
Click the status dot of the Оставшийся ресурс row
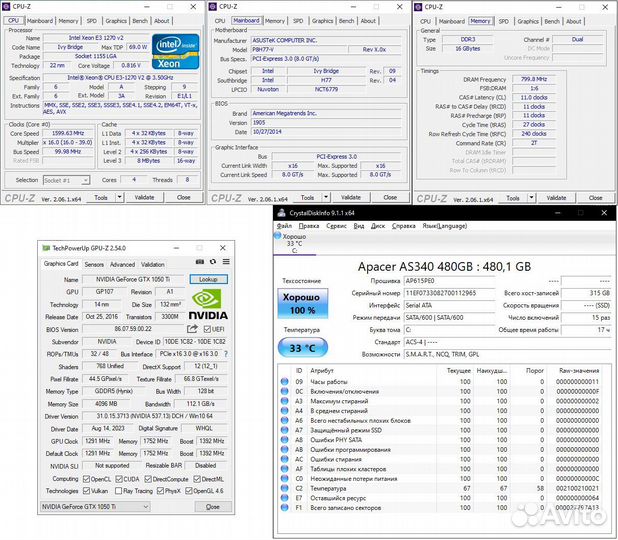pyautogui.click(x=285, y=498)
